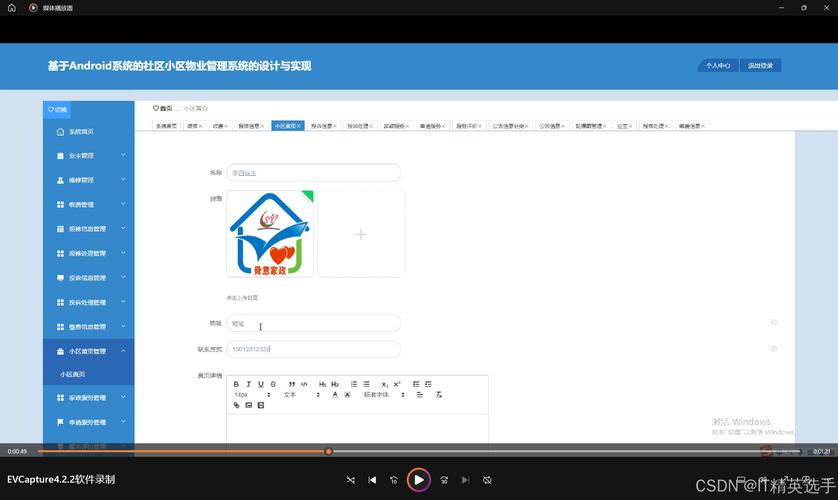The image size is (838, 500).
Task: Open the 文本 text style dropdown
Action: 301,395
